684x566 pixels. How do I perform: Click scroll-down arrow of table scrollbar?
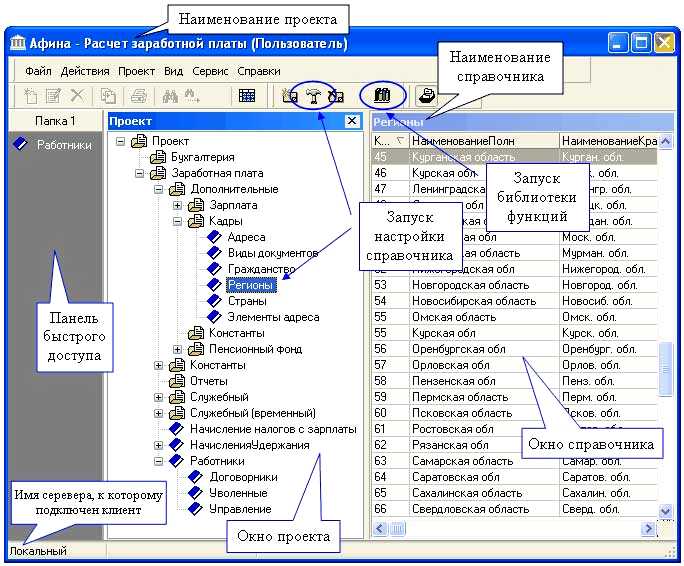665,510
